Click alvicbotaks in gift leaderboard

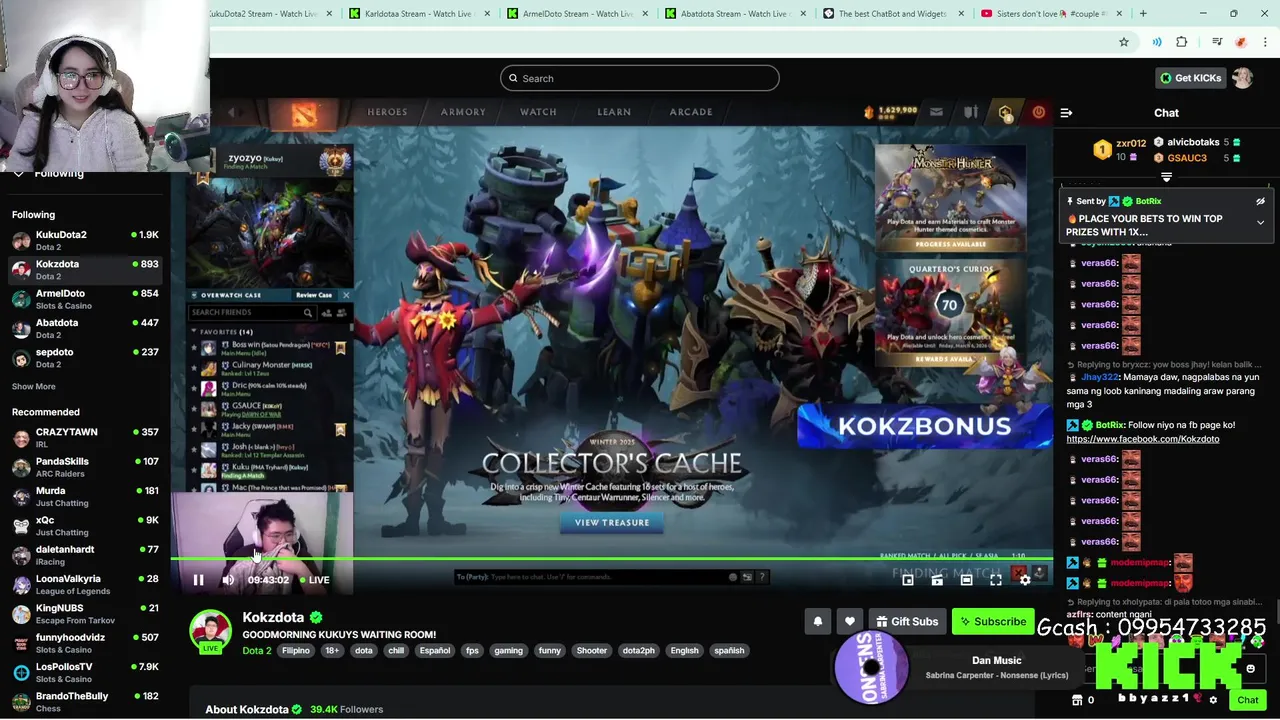[1193, 143]
